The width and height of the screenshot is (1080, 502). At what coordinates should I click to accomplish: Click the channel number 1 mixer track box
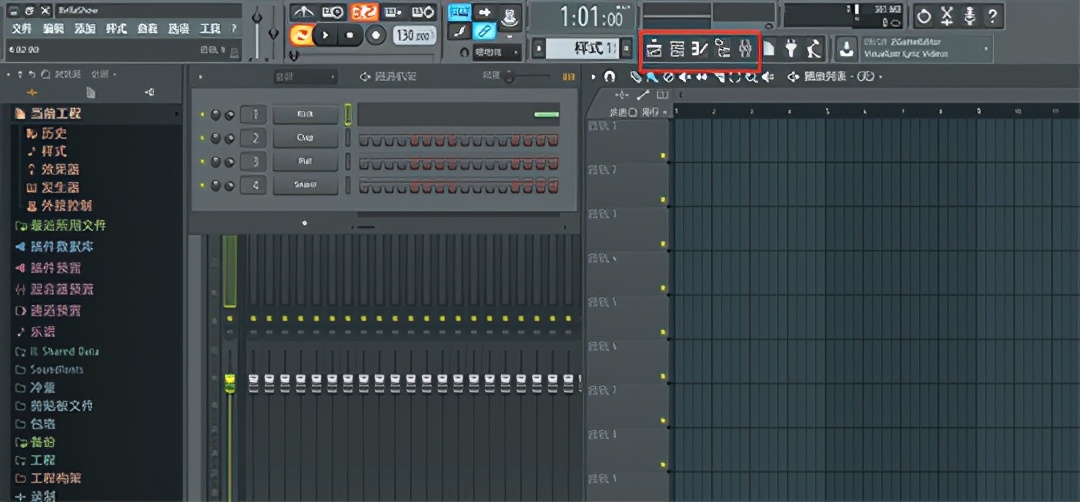(253, 114)
